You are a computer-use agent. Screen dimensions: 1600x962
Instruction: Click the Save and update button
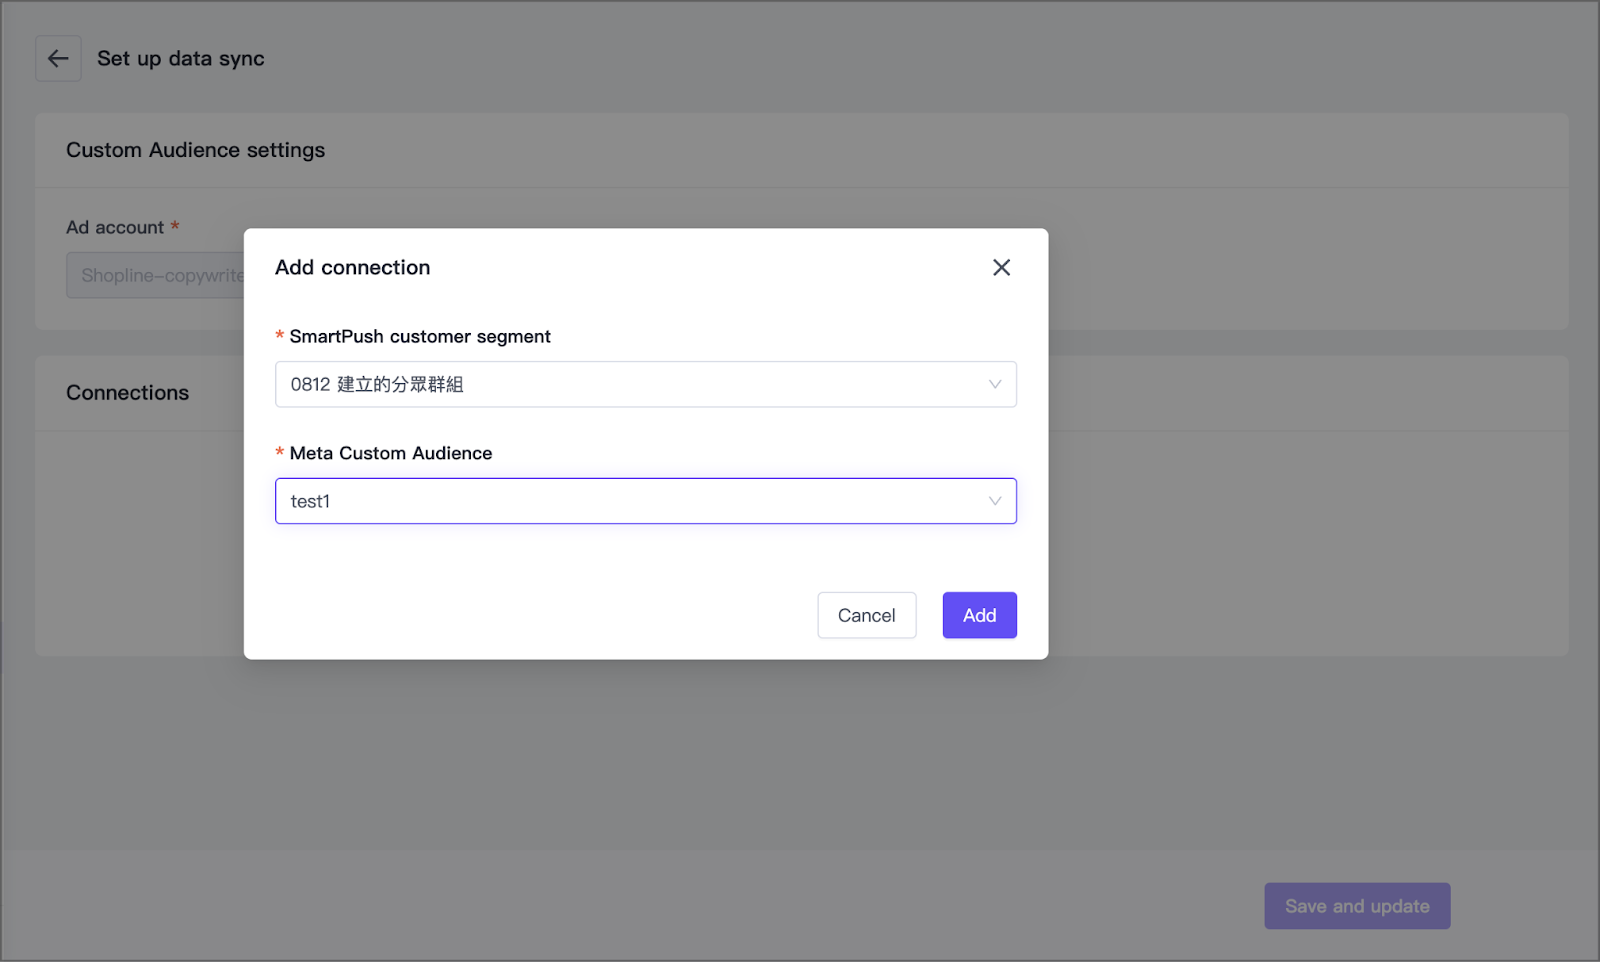click(1356, 906)
